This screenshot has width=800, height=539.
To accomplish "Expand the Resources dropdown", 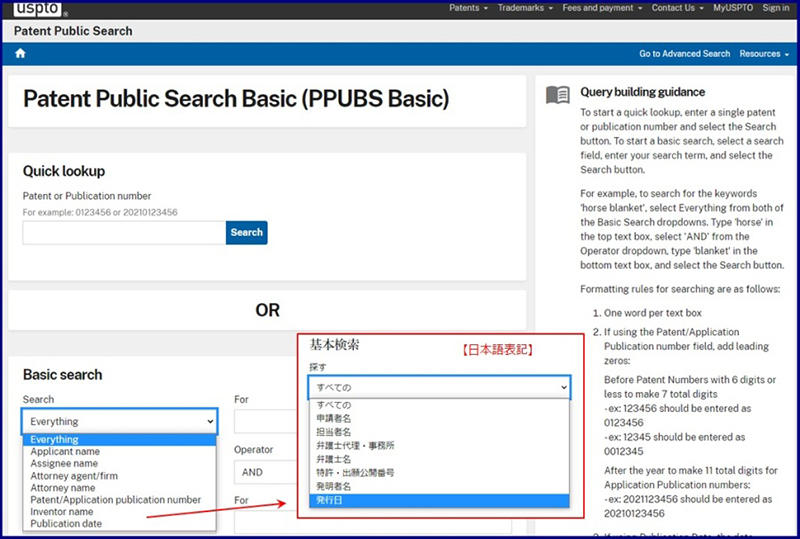I will pos(764,54).
